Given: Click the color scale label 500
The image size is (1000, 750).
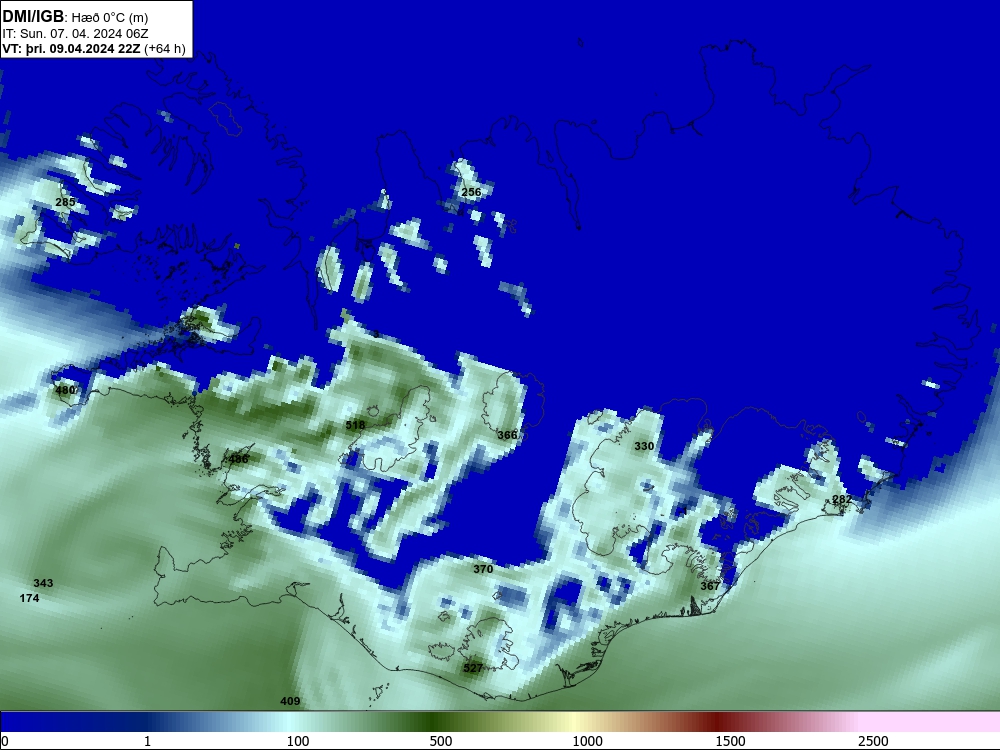Looking at the screenshot, I should 441,741.
